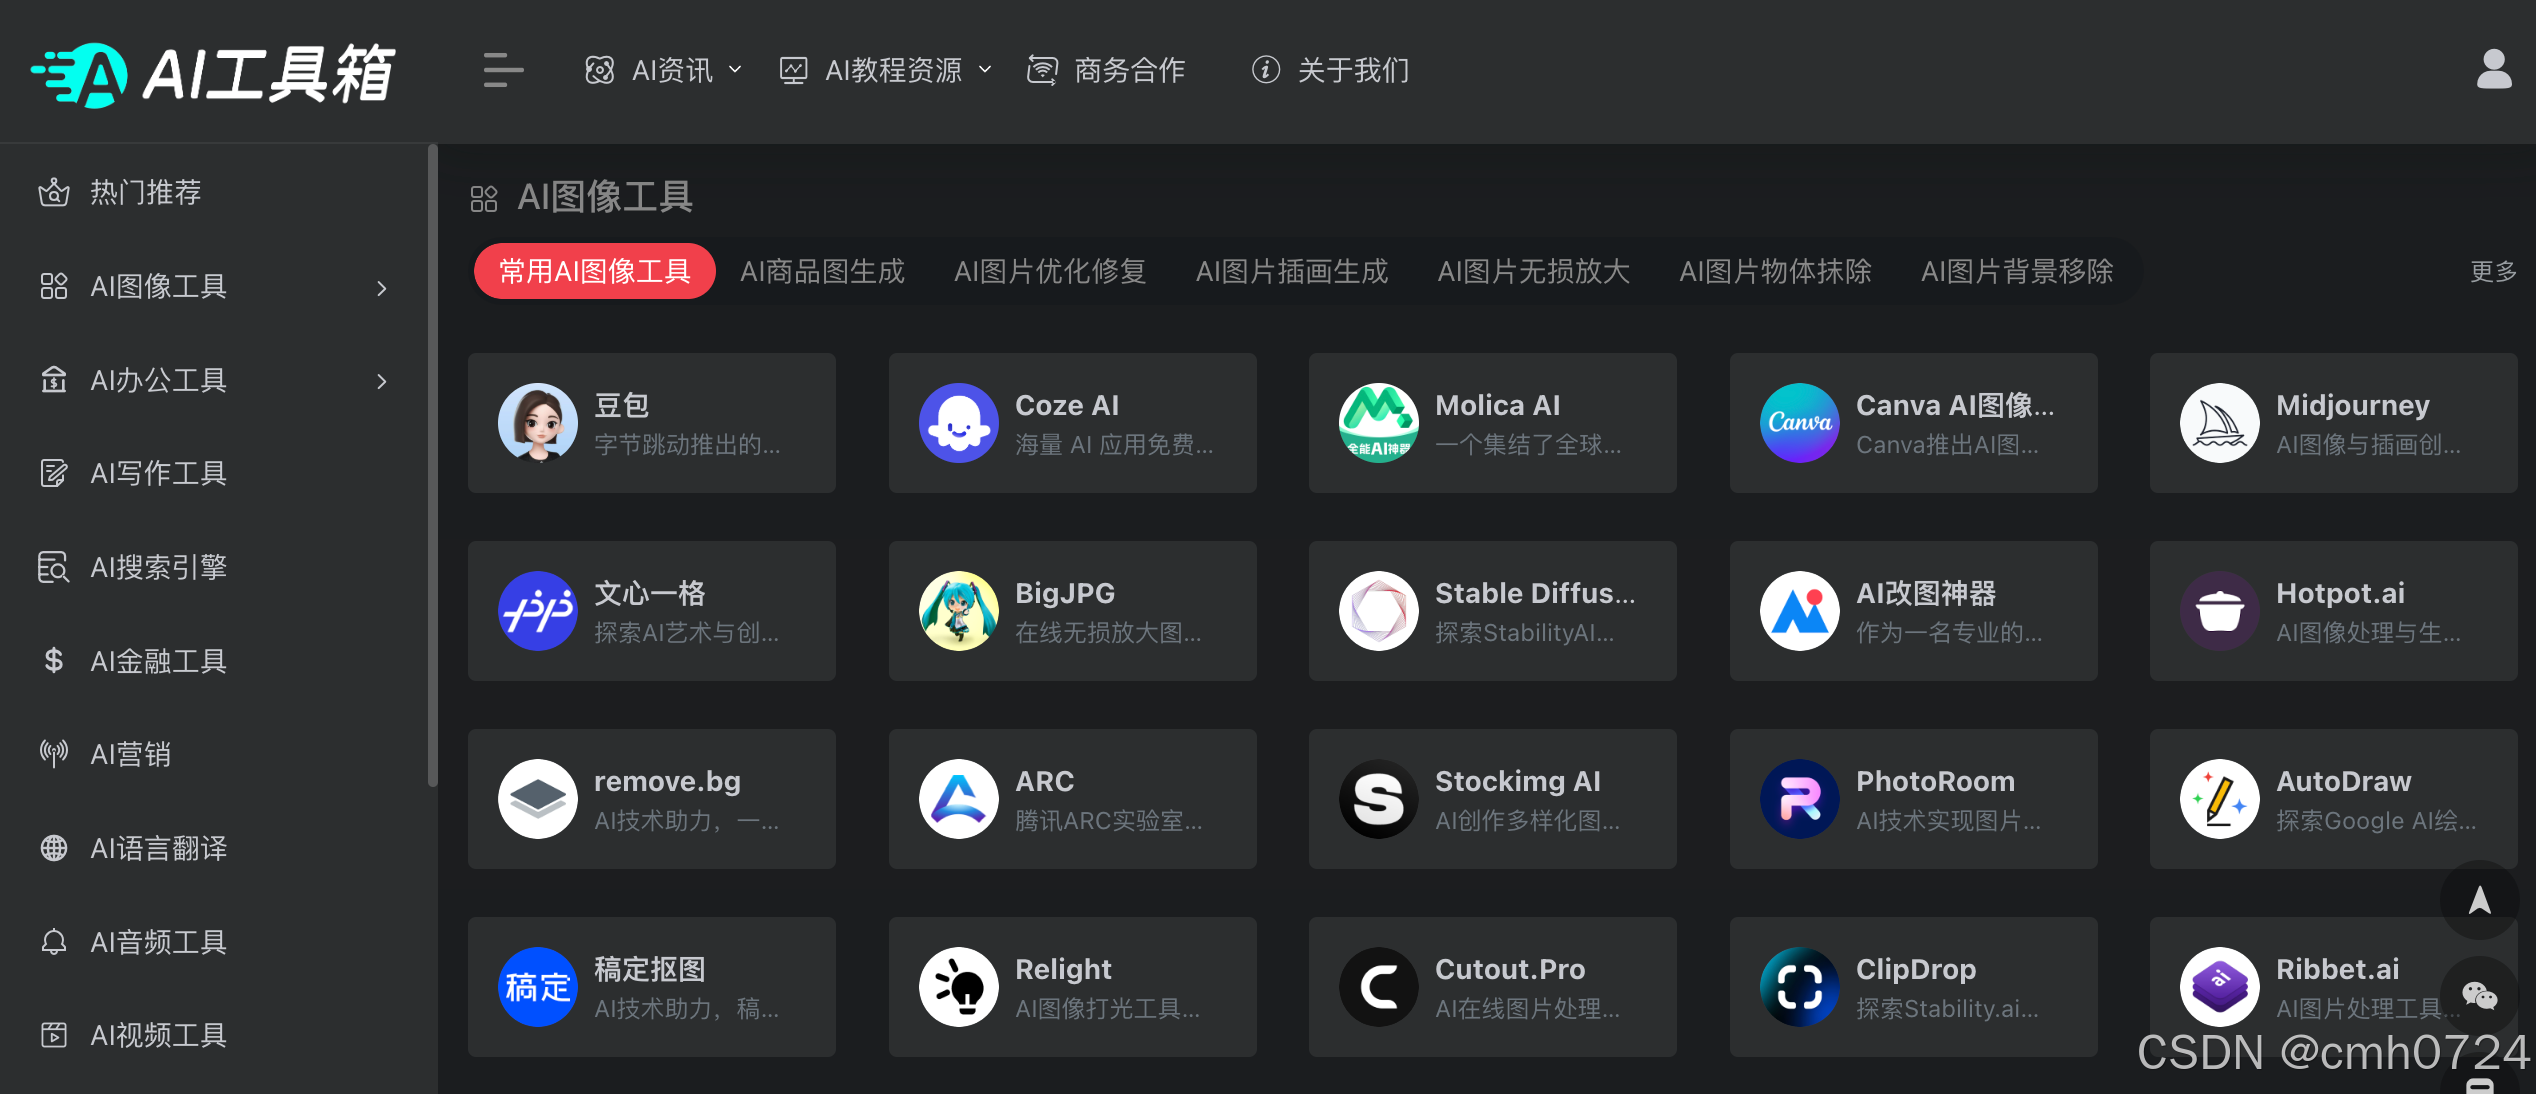
Task: Open the user profile avatar icon
Action: (x=2493, y=70)
